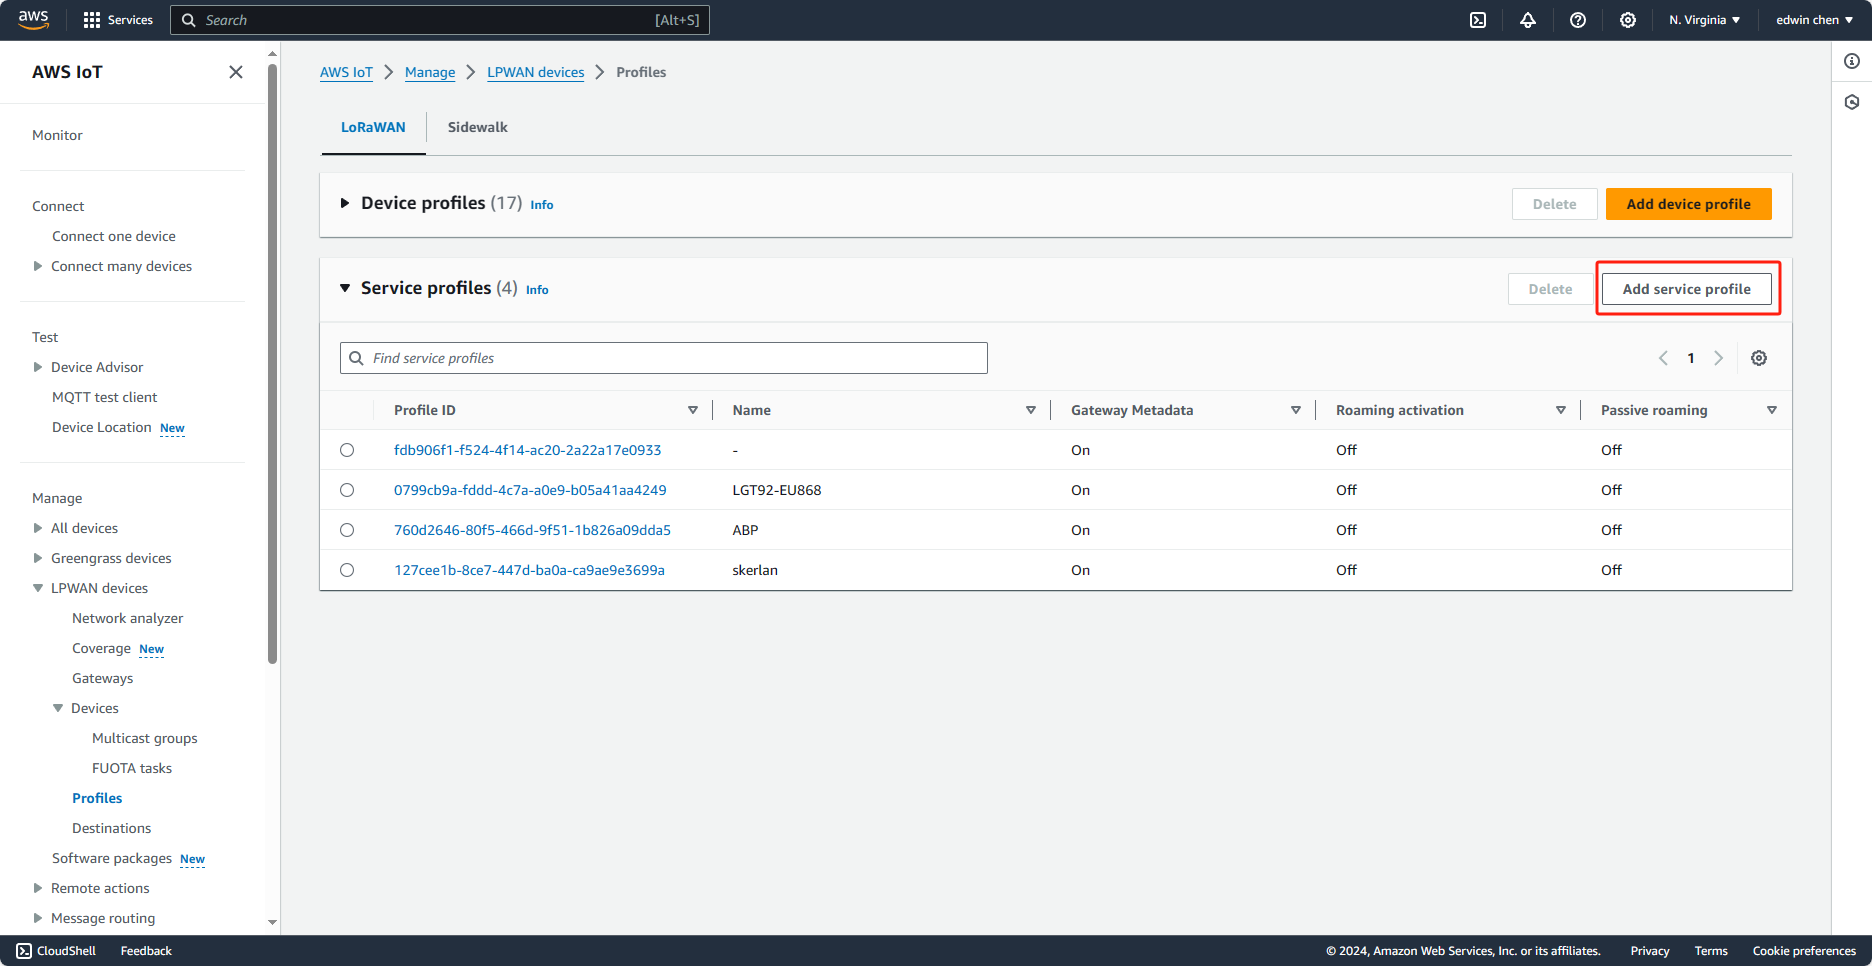Open Monitor in the sidebar
1872x966 pixels.
point(57,135)
